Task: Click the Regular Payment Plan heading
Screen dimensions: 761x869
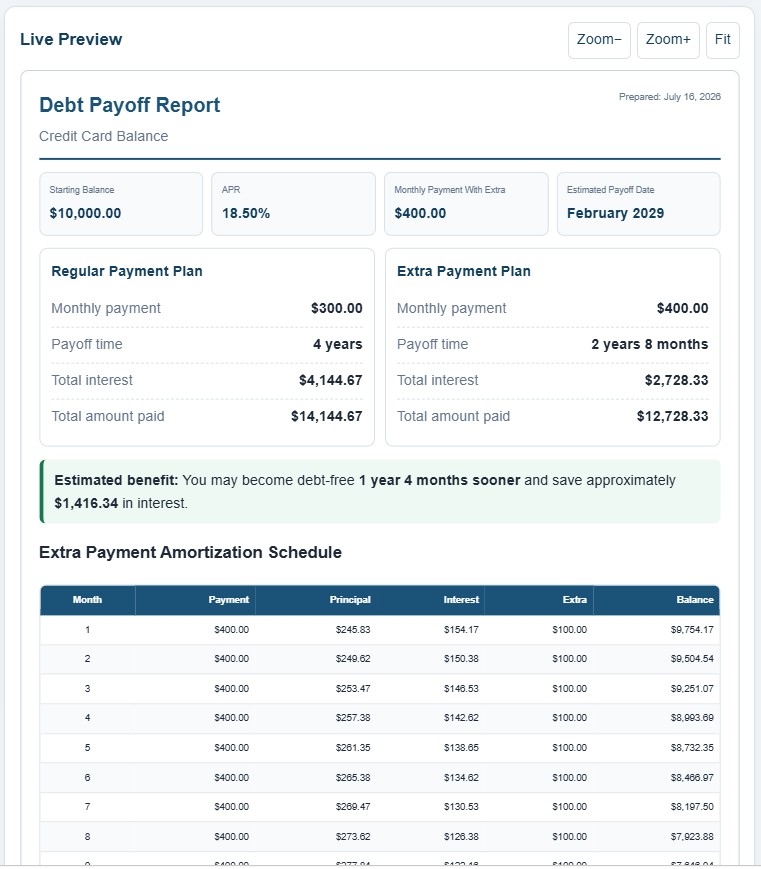Action: [x=127, y=271]
